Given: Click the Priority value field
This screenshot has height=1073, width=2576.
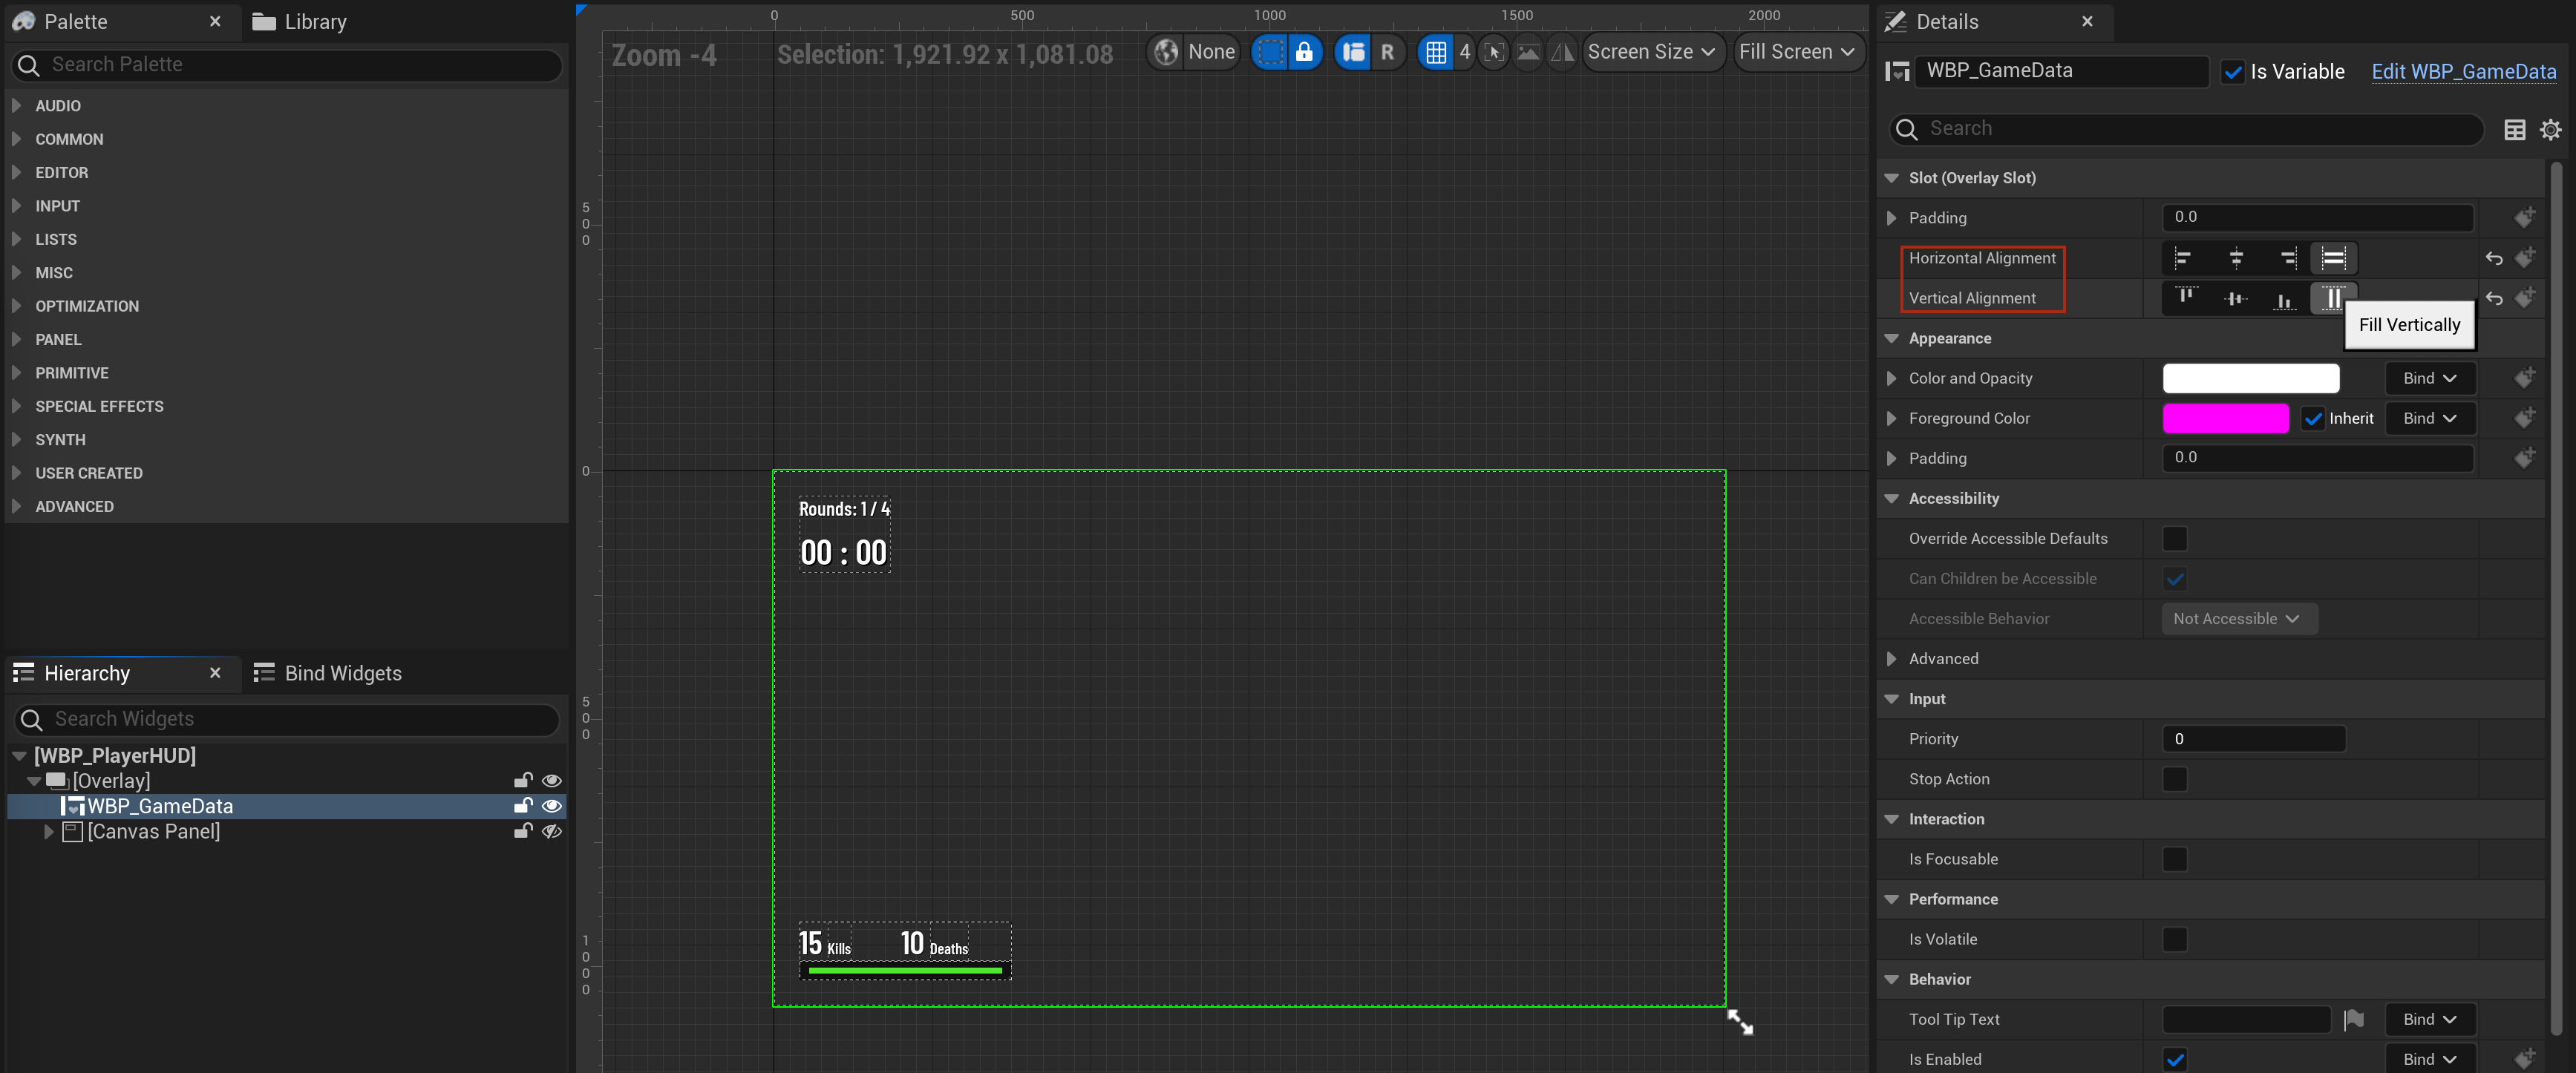Looking at the screenshot, I should point(2253,739).
